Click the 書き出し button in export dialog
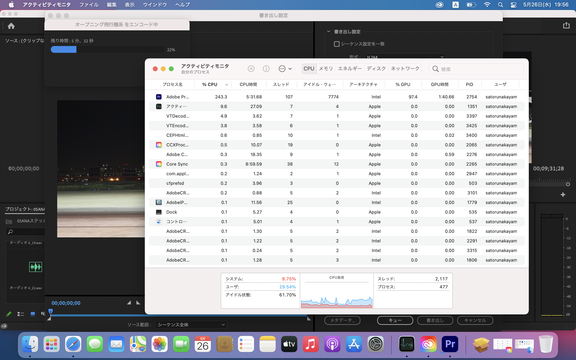The image size is (576, 360). (x=435, y=320)
